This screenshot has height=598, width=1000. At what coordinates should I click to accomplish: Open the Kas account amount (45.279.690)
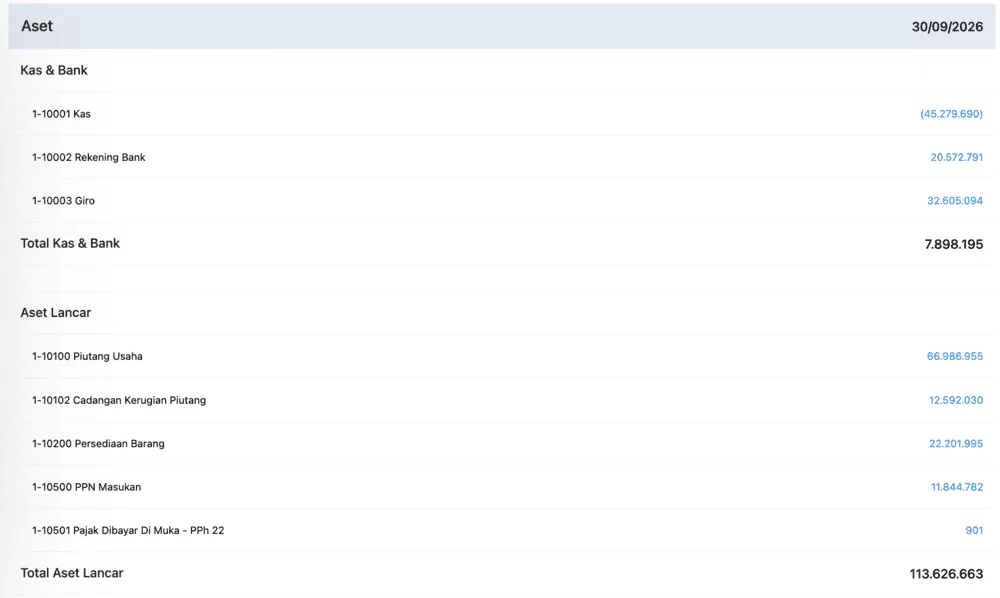coord(951,114)
